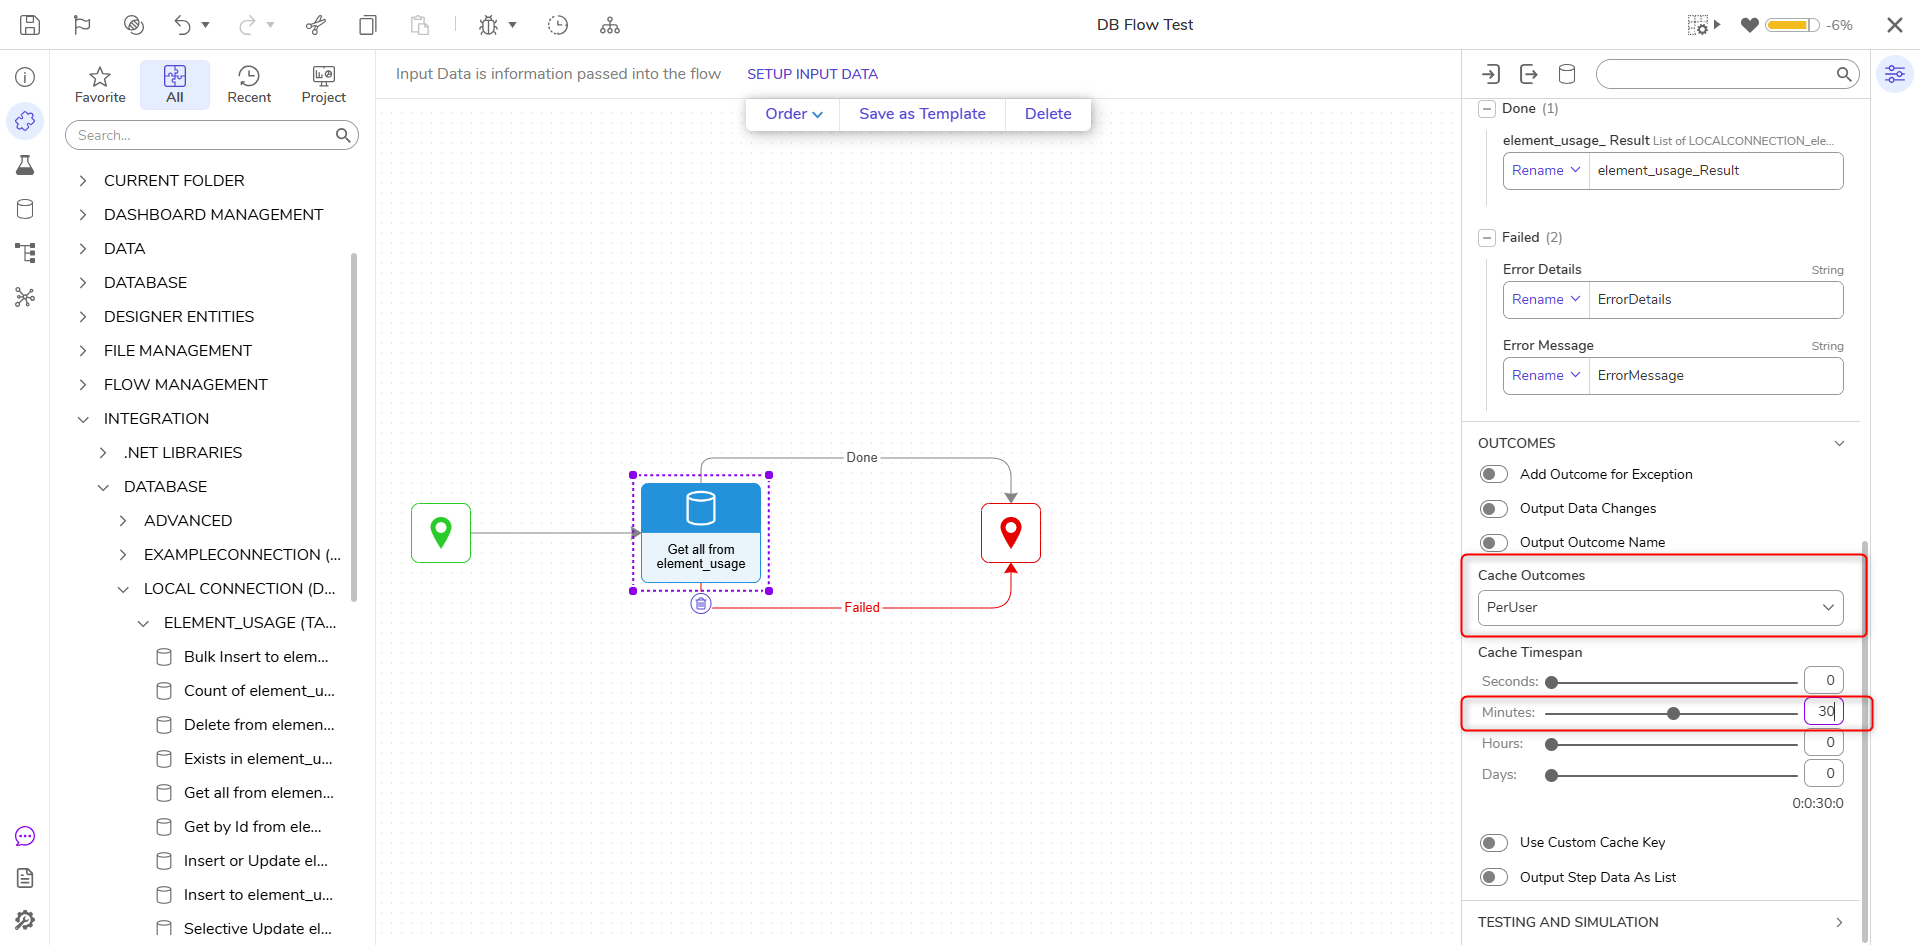Click the Redo arrow icon

point(247,25)
